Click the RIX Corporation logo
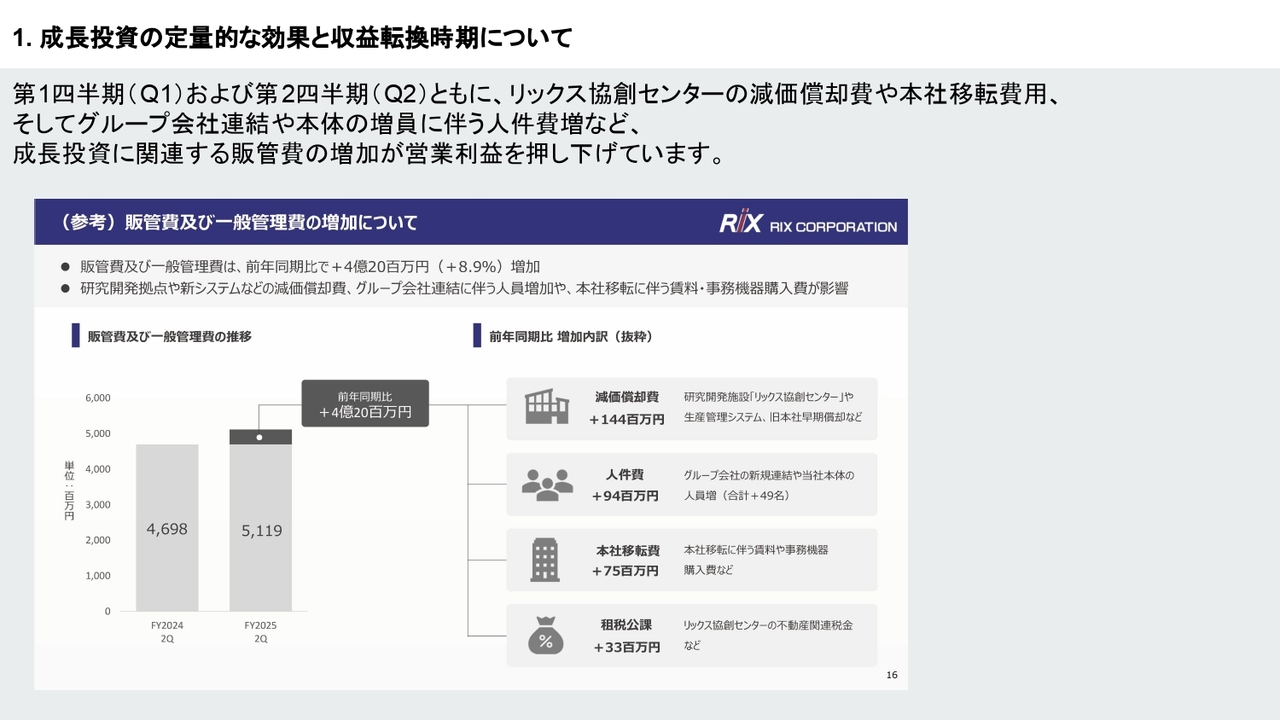The image size is (1280, 720). pyautogui.click(x=808, y=224)
